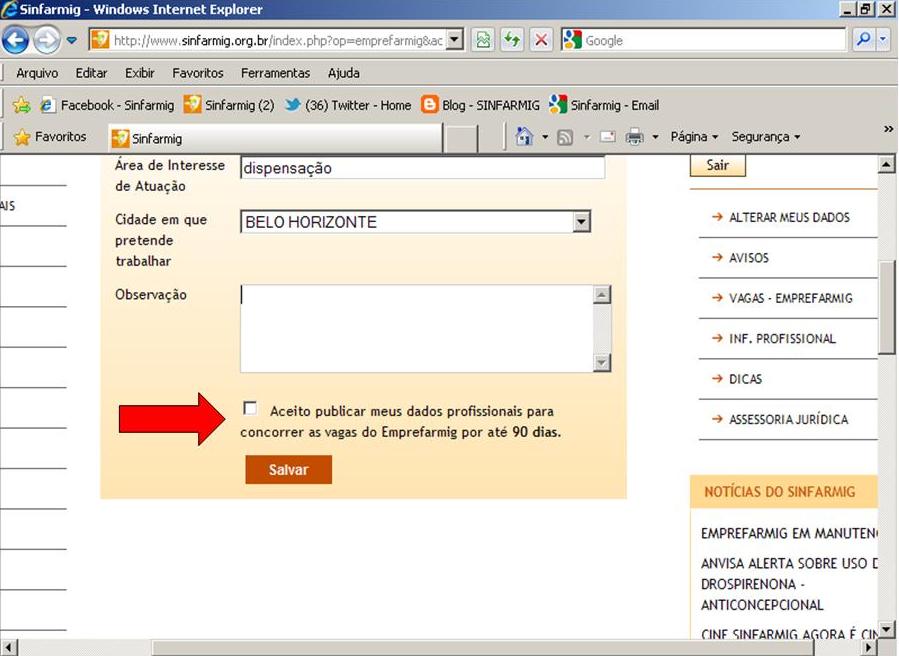Check the Aceito publicar meus dados checkbox
This screenshot has width=899, height=656.
pyautogui.click(x=250, y=408)
